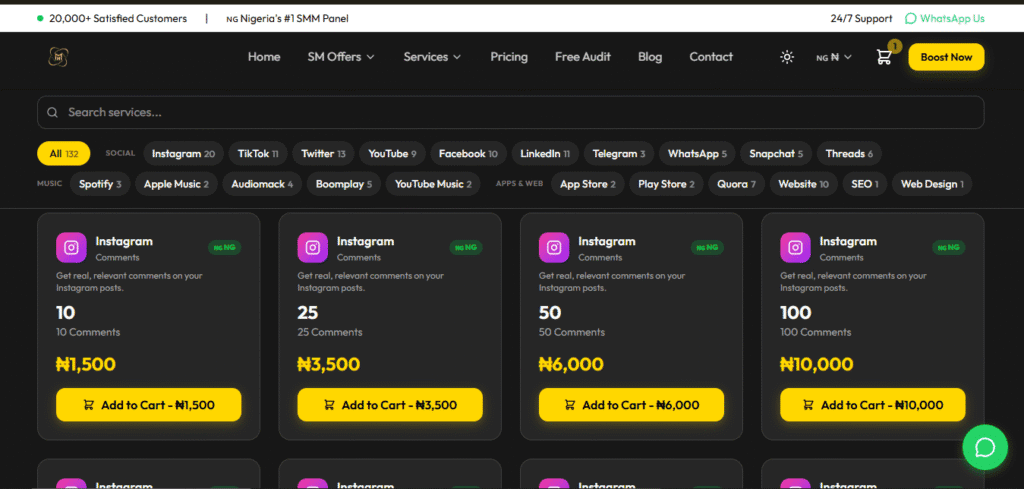Filter by Play Store 2
1024x489 pixels.
pyautogui.click(x=666, y=184)
